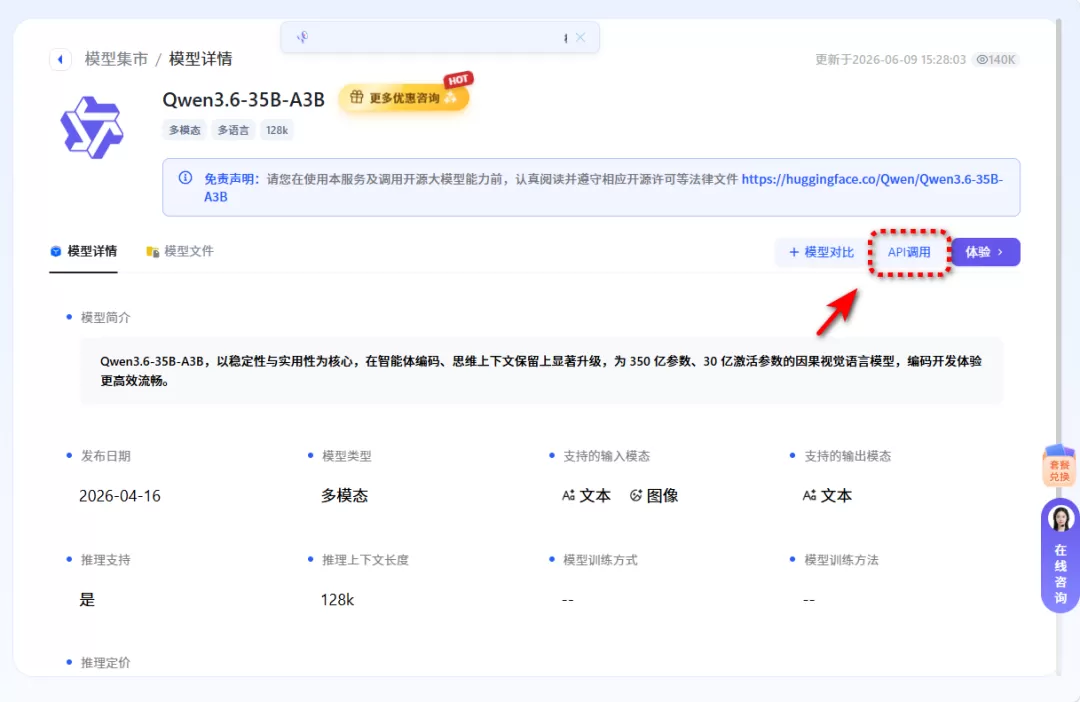Click the Qwen model logo
The width and height of the screenshot is (1080, 702).
(92, 127)
